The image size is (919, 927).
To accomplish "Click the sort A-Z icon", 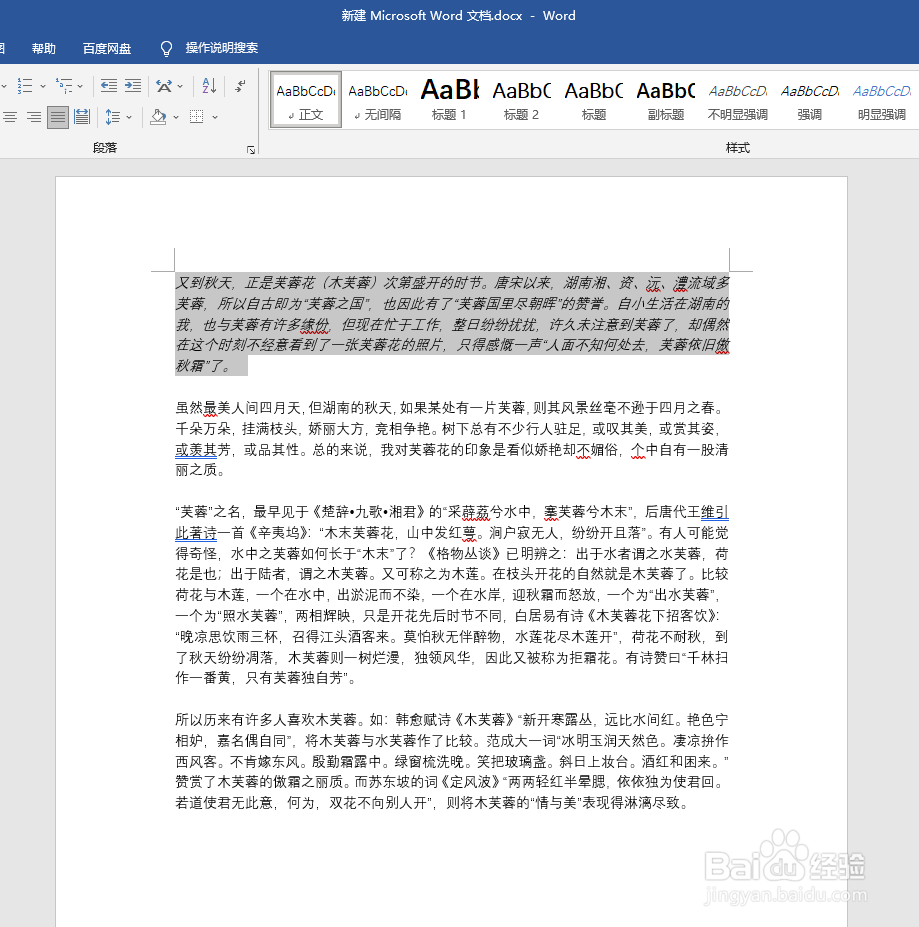I will pos(208,86).
